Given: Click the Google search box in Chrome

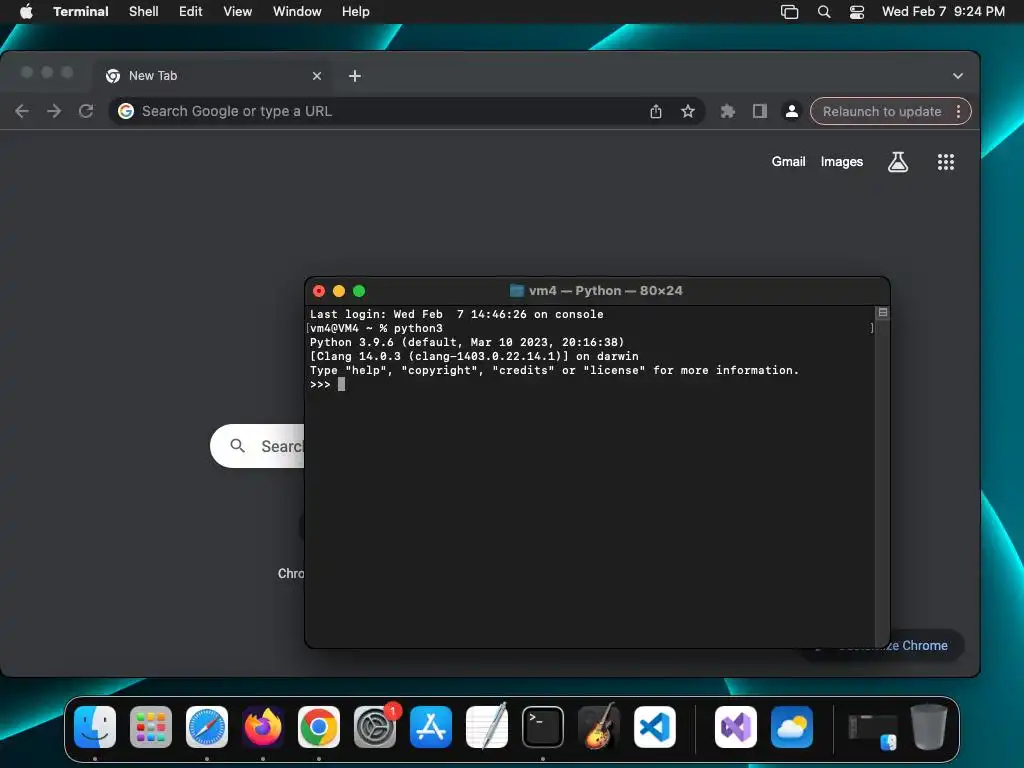Looking at the screenshot, I should [257, 446].
